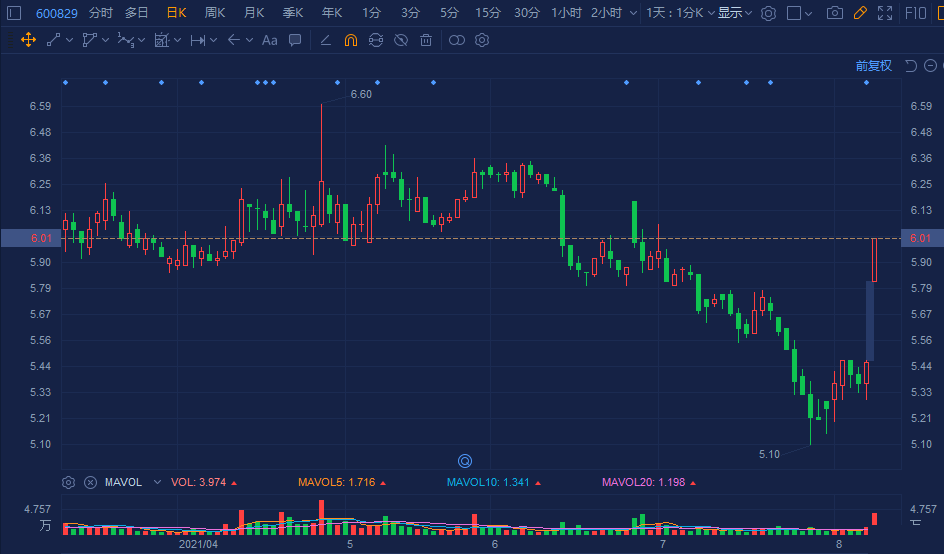944x554 pixels.
Task: Select the angled trend line tool
Action: [x=326, y=40]
